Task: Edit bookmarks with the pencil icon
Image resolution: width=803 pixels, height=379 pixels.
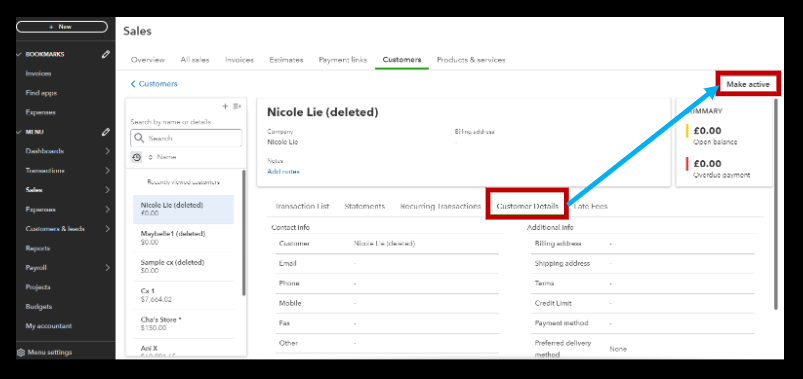Action: tap(105, 54)
